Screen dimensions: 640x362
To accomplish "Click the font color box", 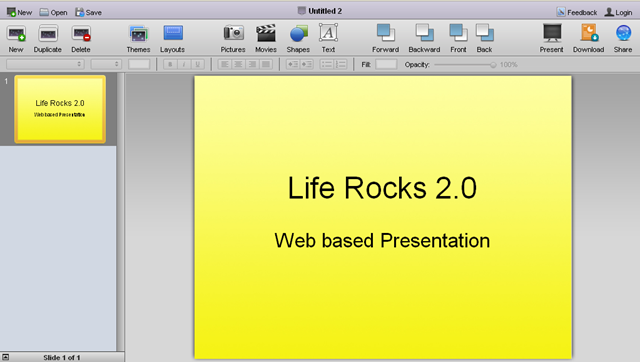I will (139, 64).
